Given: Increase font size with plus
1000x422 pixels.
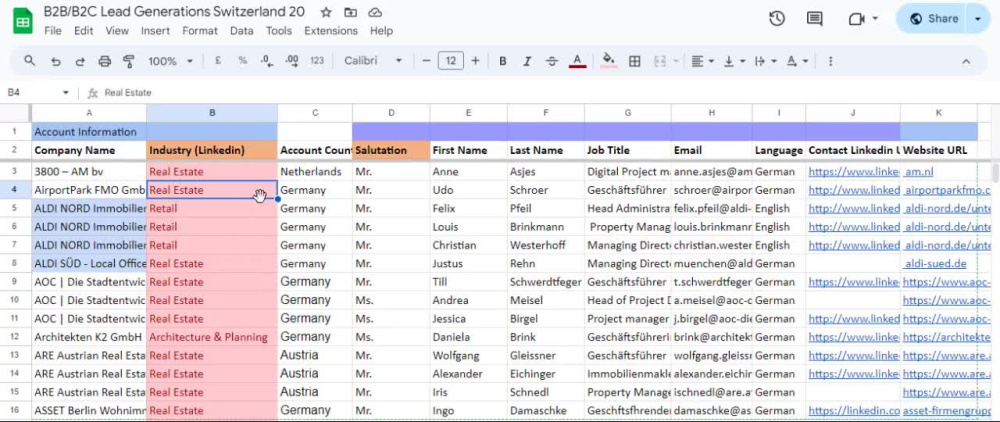Looking at the screenshot, I should coord(475,61).
